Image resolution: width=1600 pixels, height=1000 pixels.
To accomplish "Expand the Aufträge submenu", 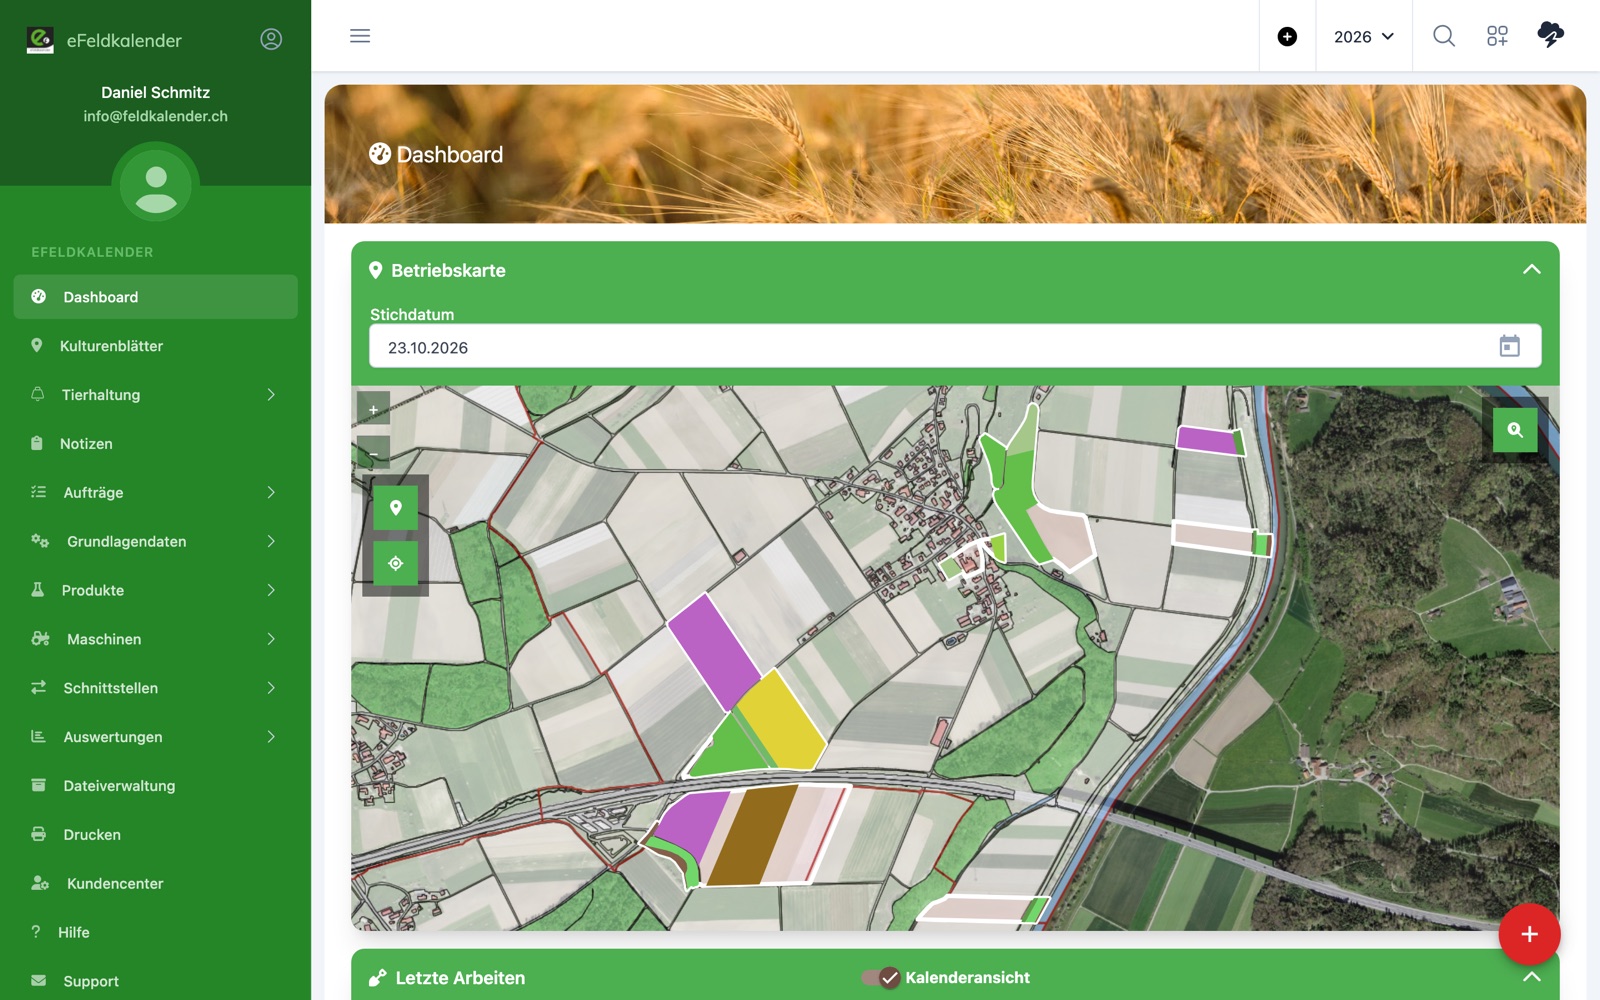I will coord(156,493).
